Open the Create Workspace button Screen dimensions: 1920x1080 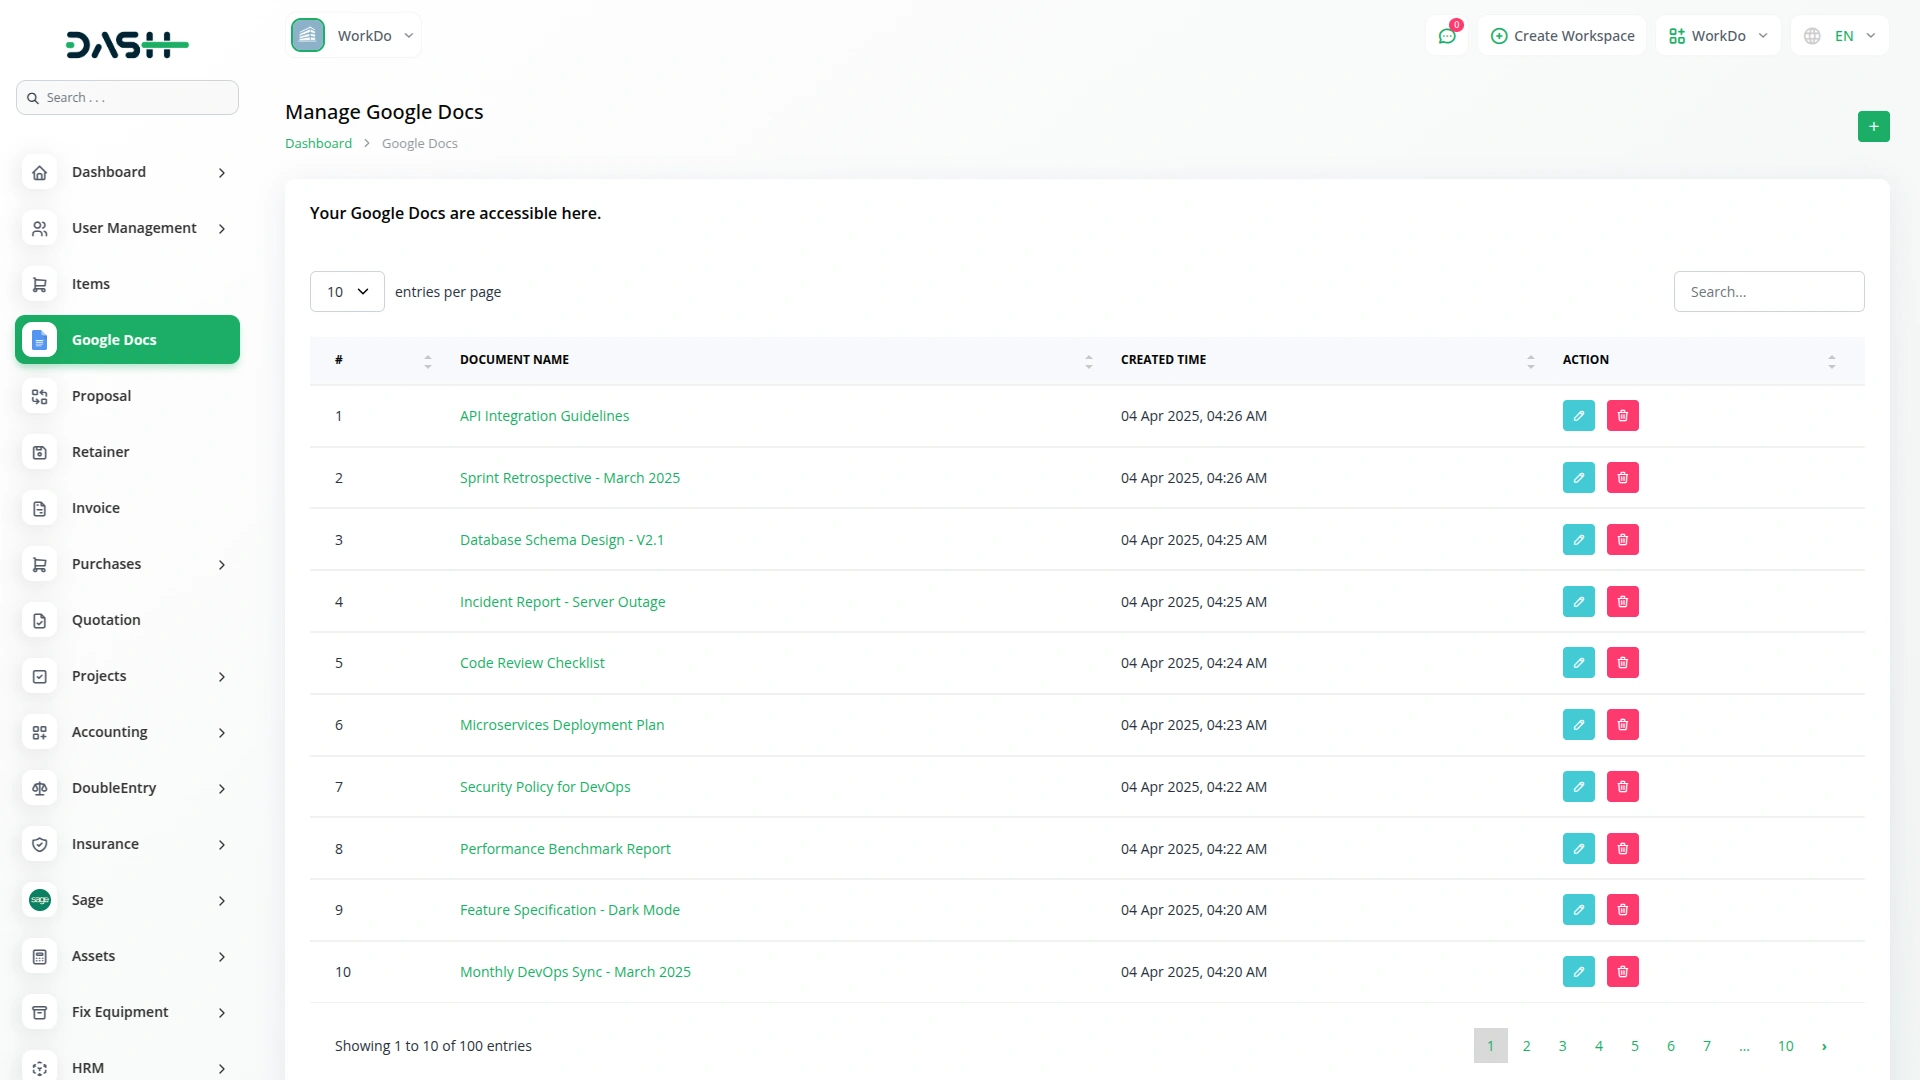pos(1562,35)
